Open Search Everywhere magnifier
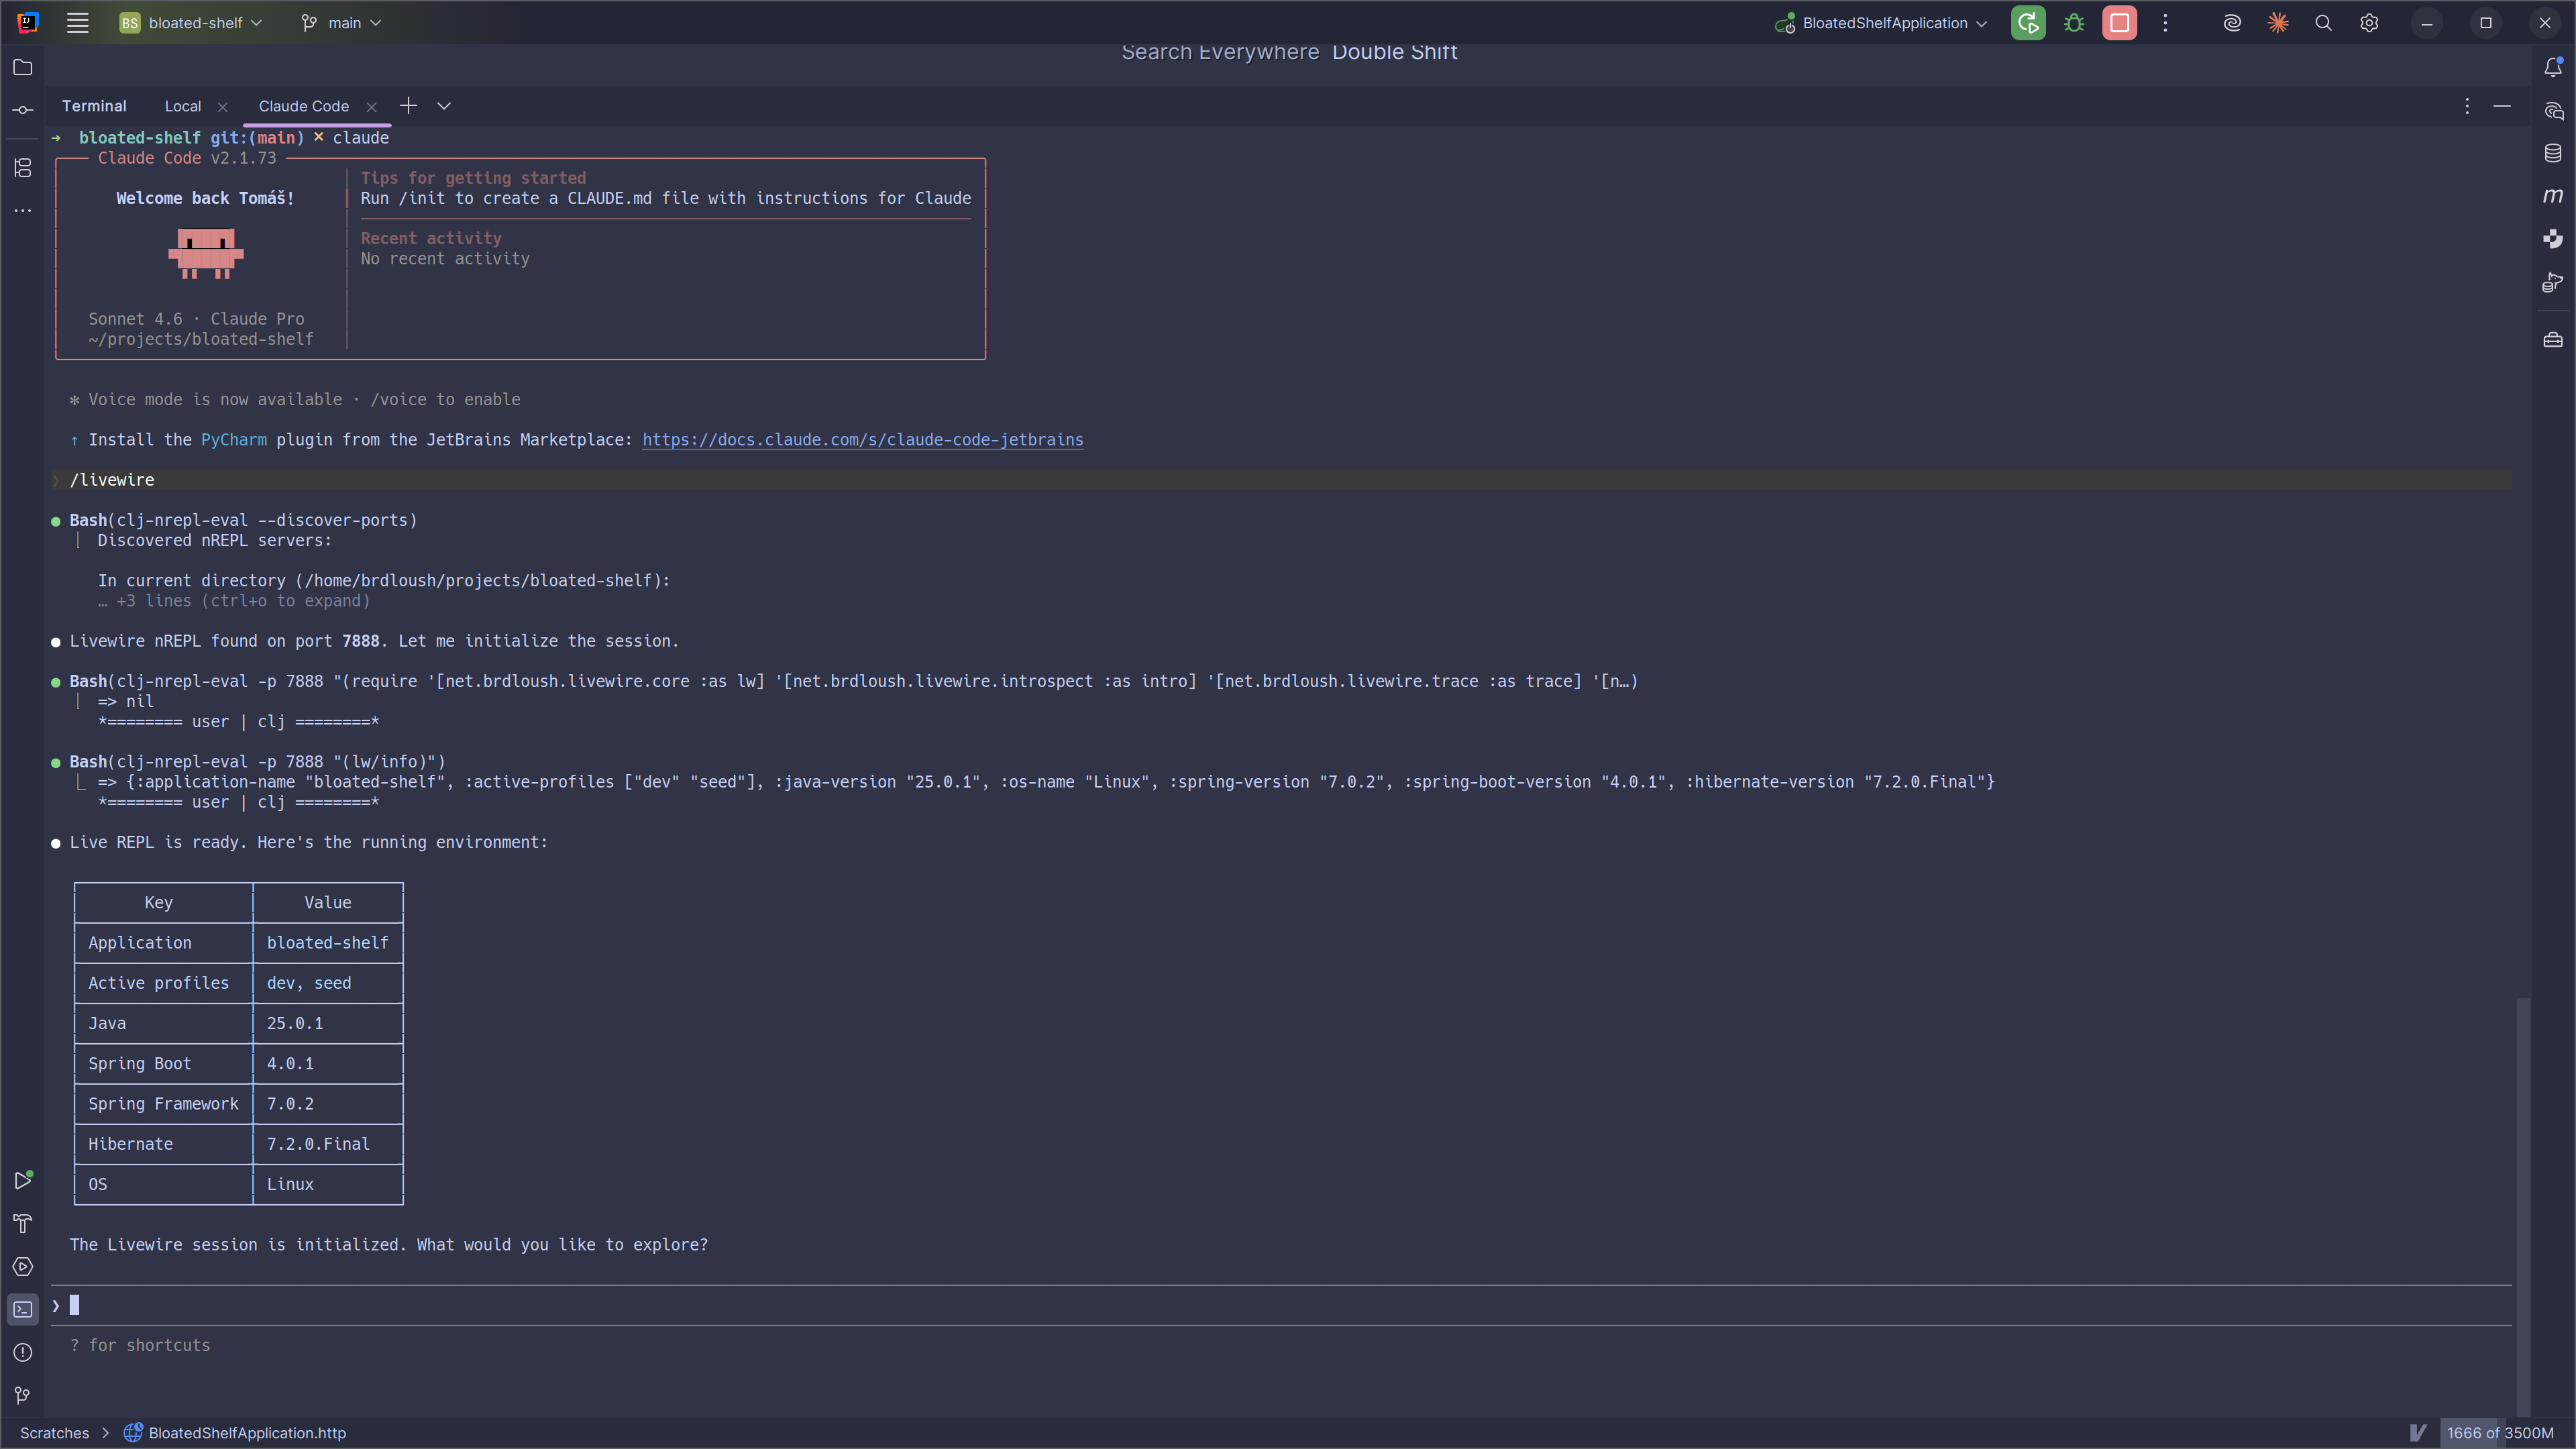The height and width of the screenshot is (1449, 2576). (2323, 22)
